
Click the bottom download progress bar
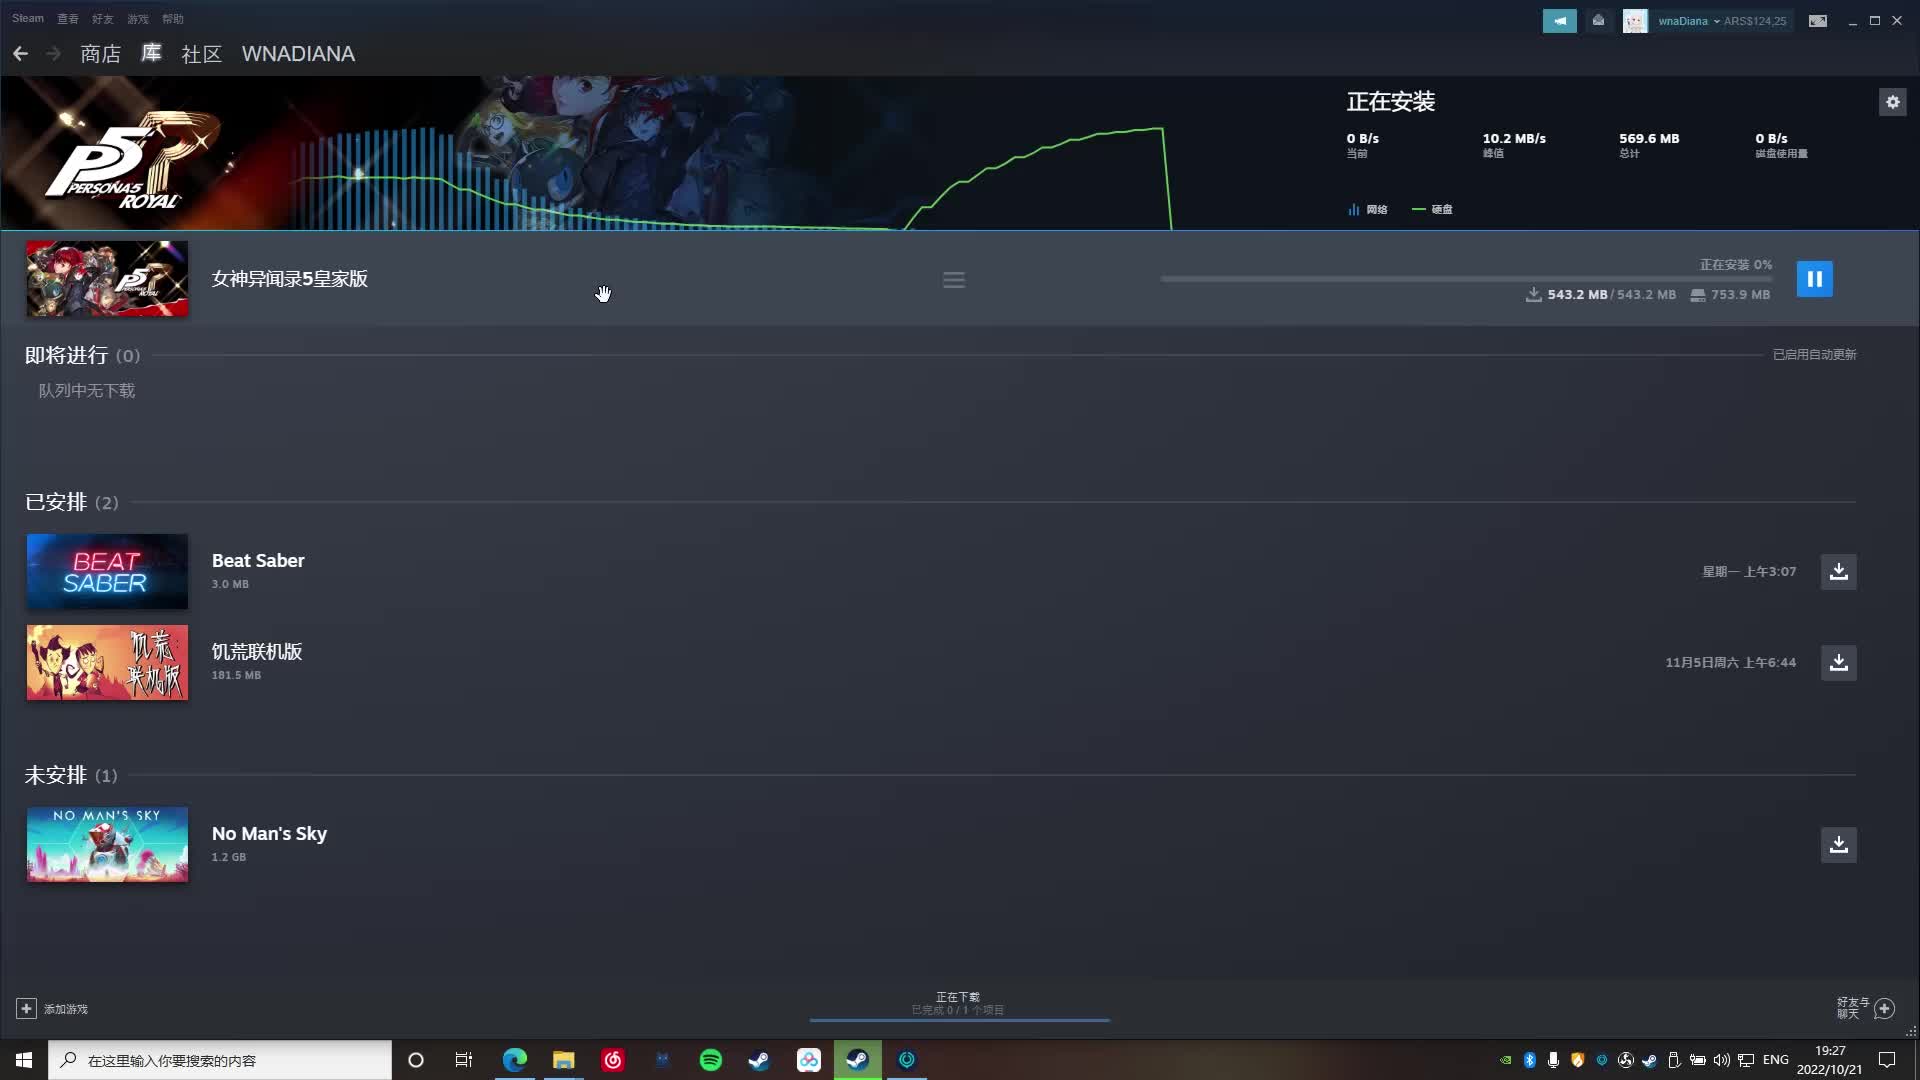coord(960,1020)
